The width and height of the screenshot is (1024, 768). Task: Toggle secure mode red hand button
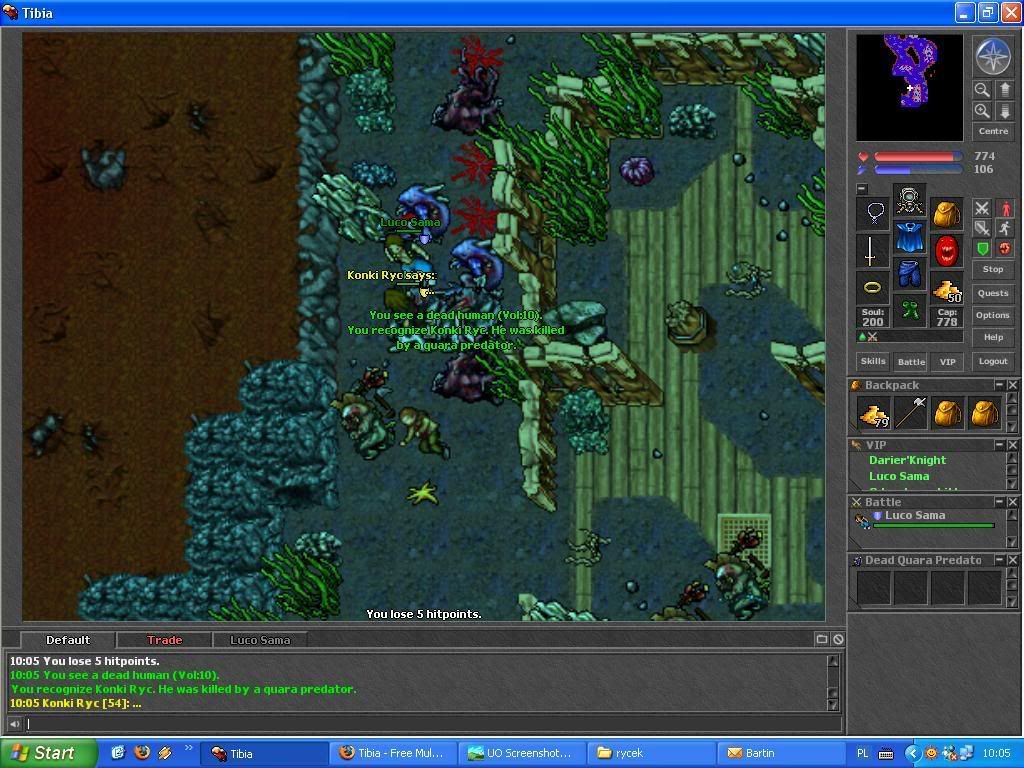[1005, 248]
